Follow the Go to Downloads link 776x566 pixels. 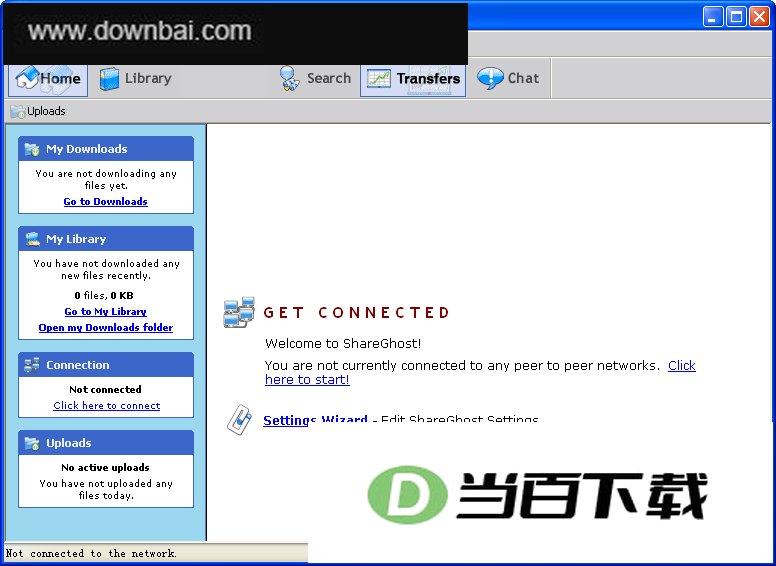pos(105,201)
